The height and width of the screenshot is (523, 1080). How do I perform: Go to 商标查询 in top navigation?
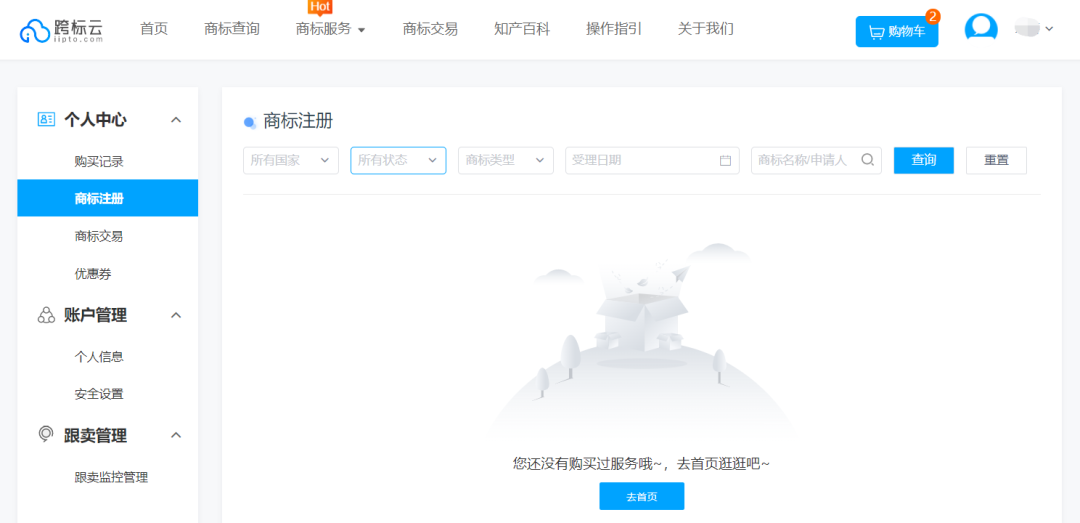point(231,29)
